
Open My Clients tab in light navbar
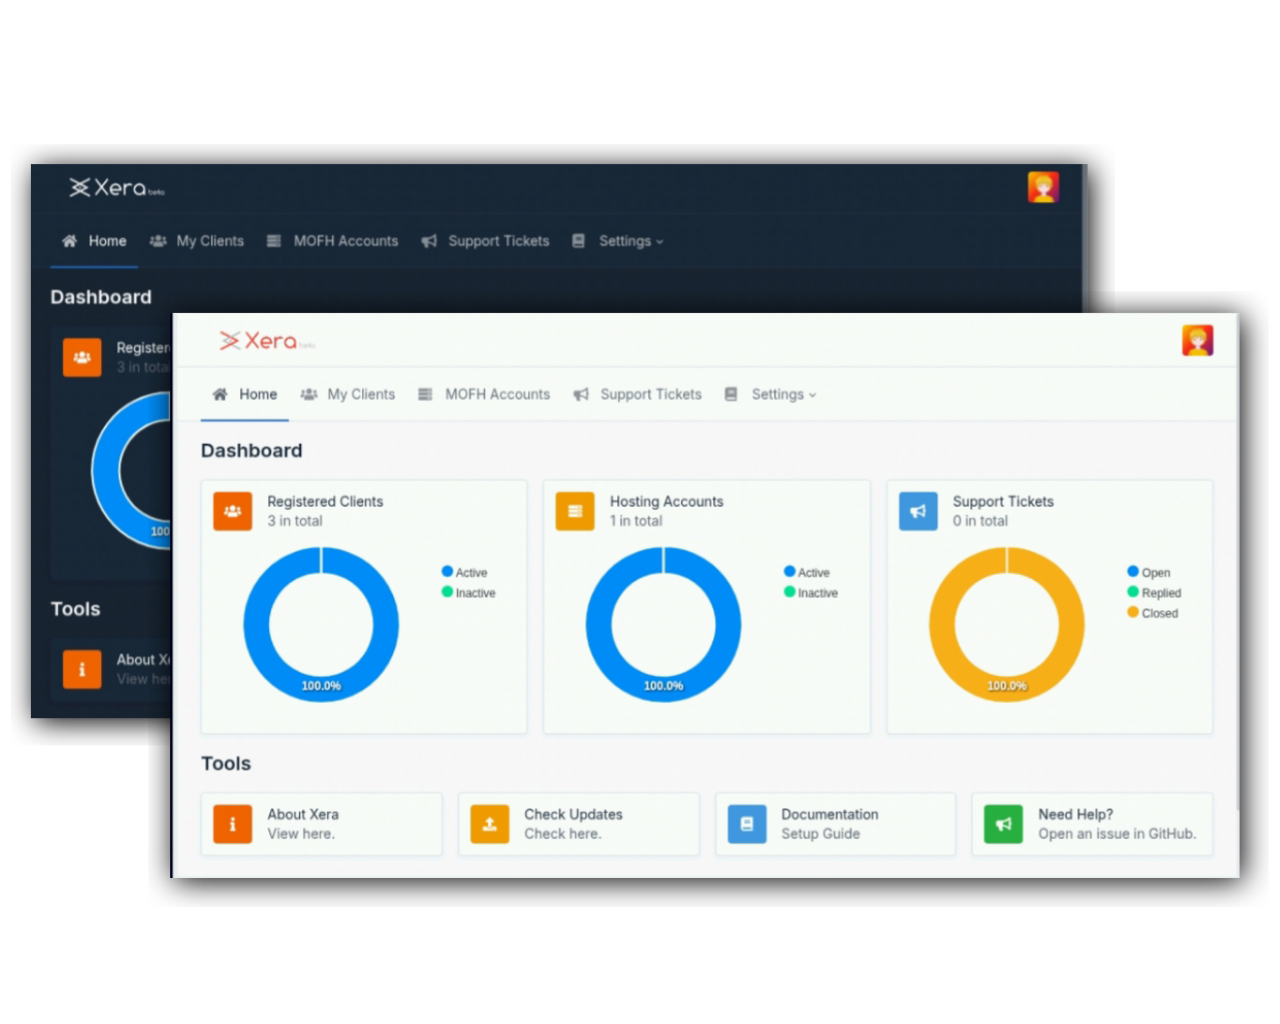pos(349,395)
